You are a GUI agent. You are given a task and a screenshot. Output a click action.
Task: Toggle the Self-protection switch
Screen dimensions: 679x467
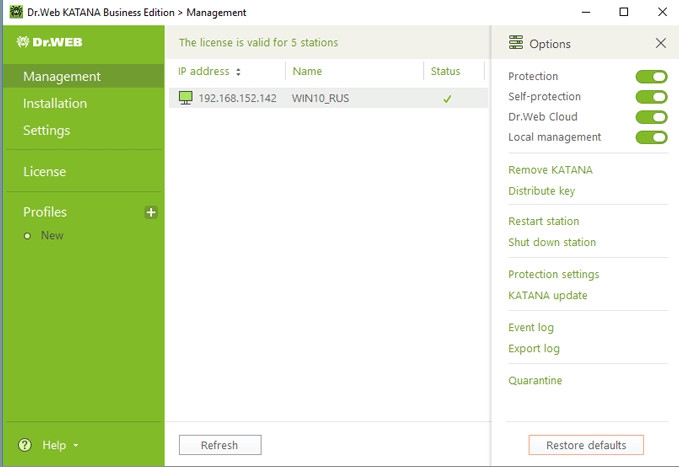pos(651,97)
